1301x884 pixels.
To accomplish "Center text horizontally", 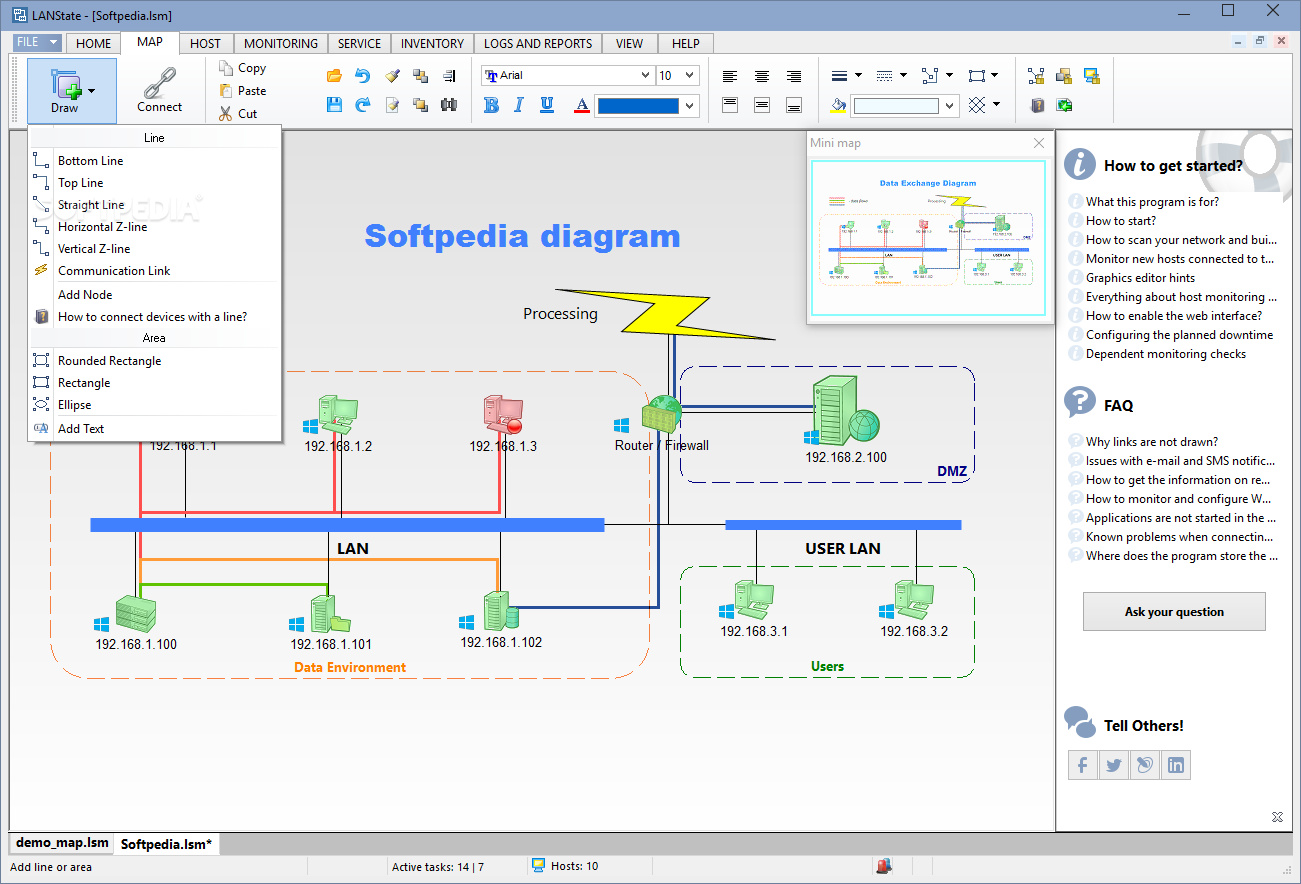I will pyautogui.click(x=762, y=76).
